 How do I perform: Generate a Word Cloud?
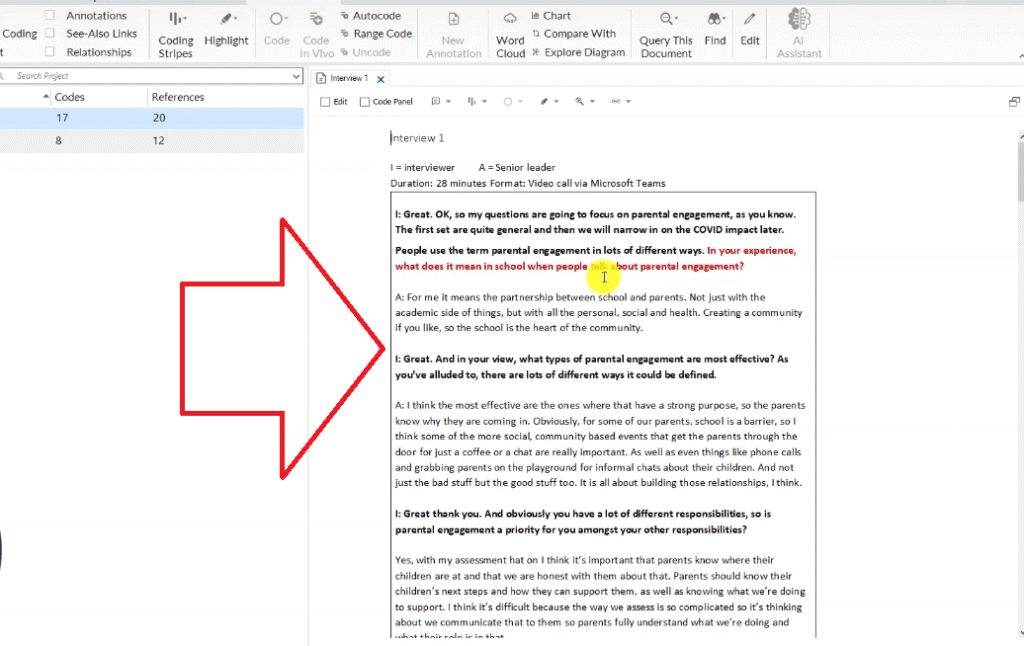click(x=510, y=34)
